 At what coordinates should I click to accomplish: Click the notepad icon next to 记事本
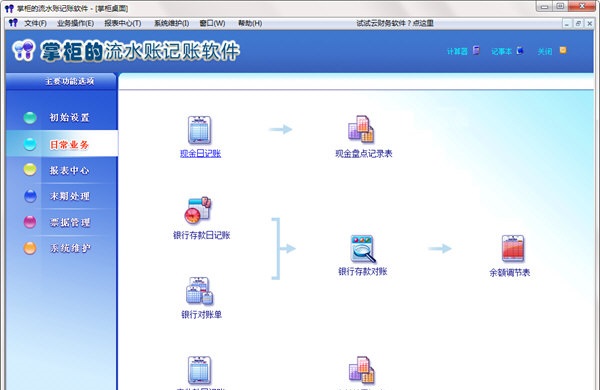[x=520, y=51]
